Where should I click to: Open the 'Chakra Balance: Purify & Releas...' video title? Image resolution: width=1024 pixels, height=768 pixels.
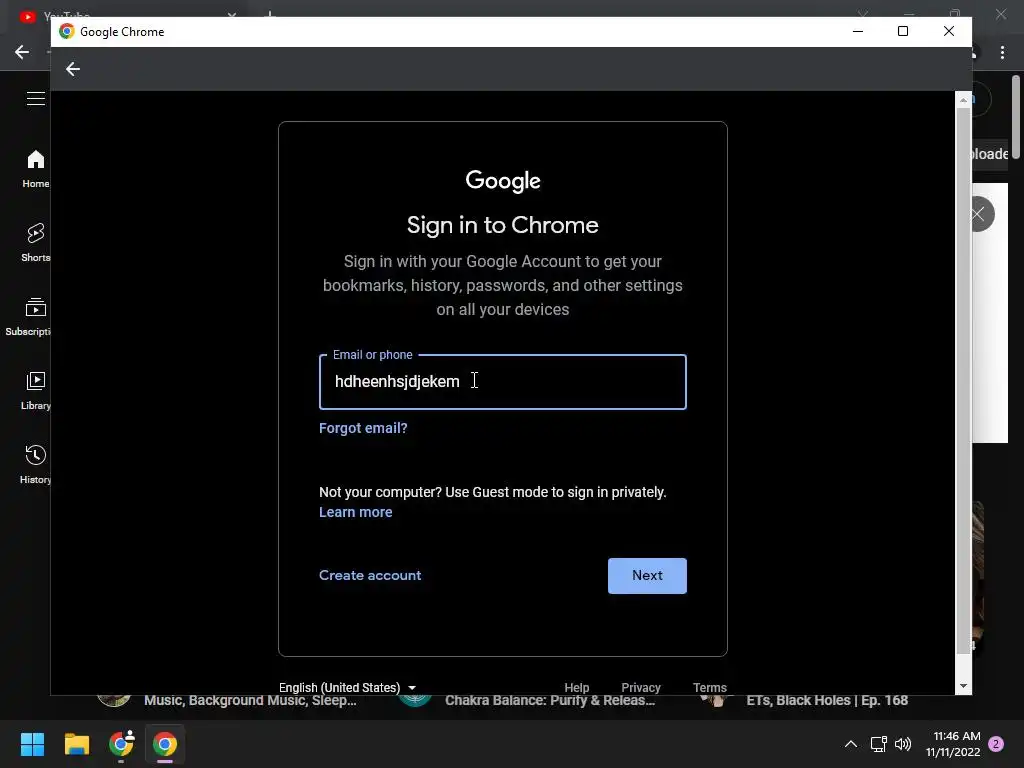pyautogui.click(x=550, y=701)
